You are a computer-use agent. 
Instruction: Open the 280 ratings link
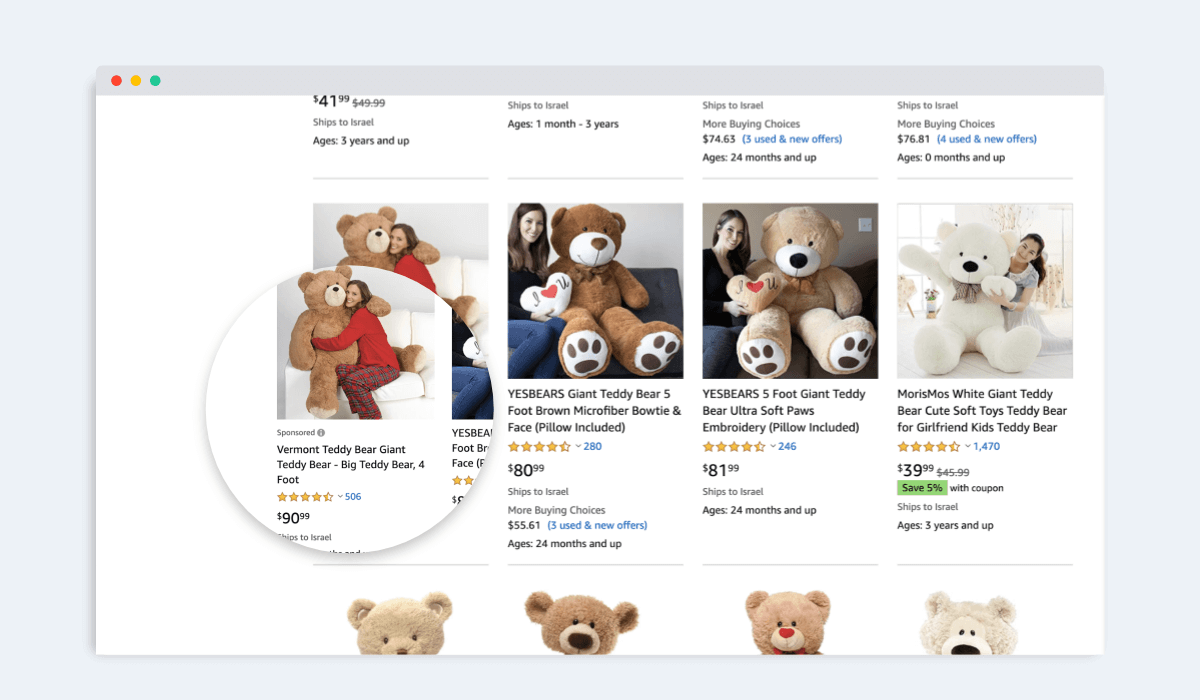(x=592, y=446)
